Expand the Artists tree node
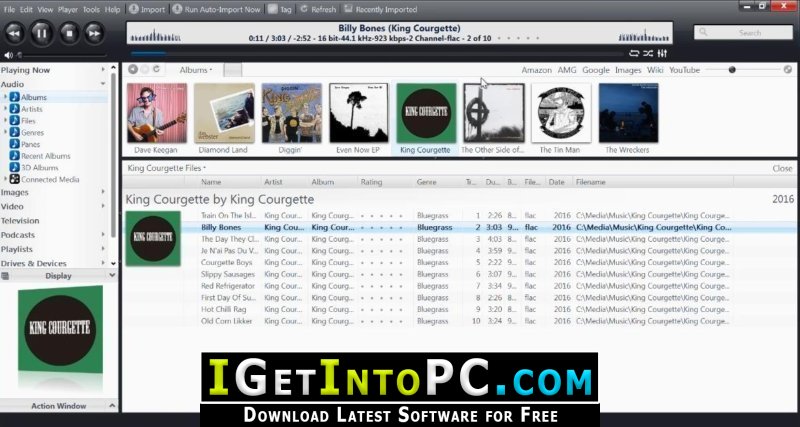 pyautogui.click(x=6, y=109)
